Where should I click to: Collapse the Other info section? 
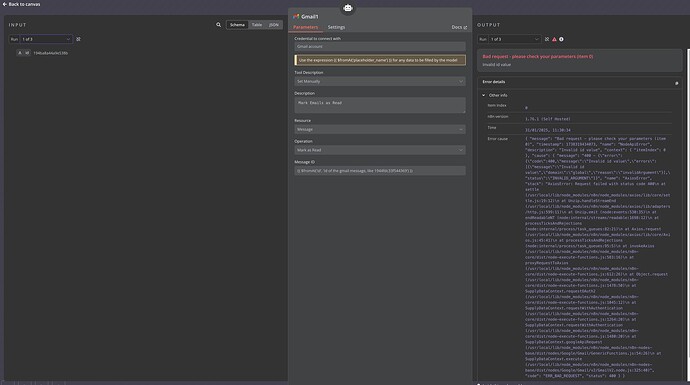tap(483, 95)
